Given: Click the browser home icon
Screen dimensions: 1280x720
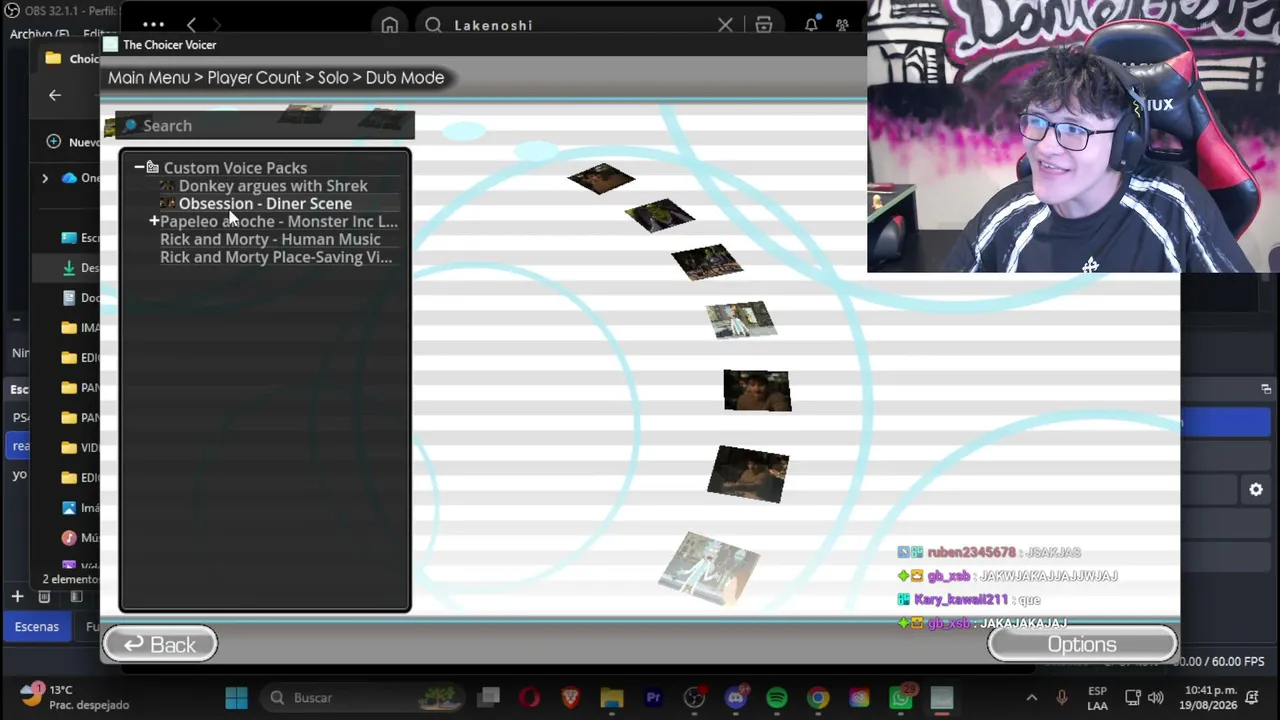Looking at the screenshot, I should [390, 25].
